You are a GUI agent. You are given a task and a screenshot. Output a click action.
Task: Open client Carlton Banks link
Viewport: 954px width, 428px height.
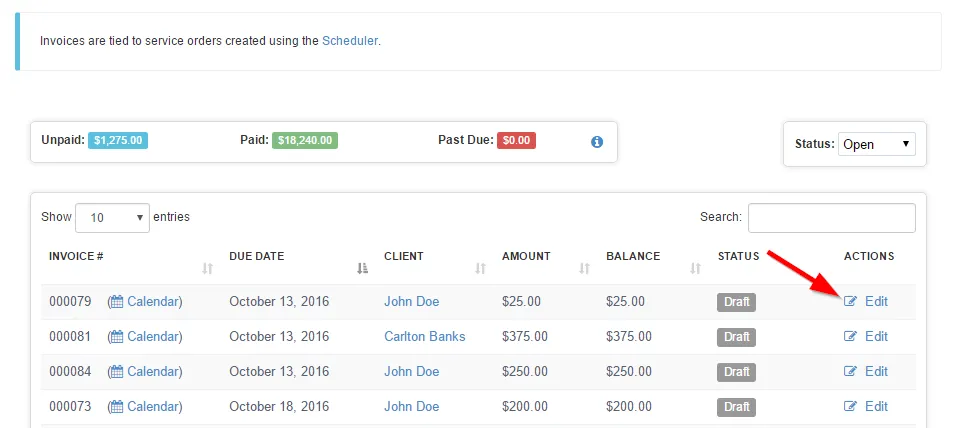click(425, 337)
